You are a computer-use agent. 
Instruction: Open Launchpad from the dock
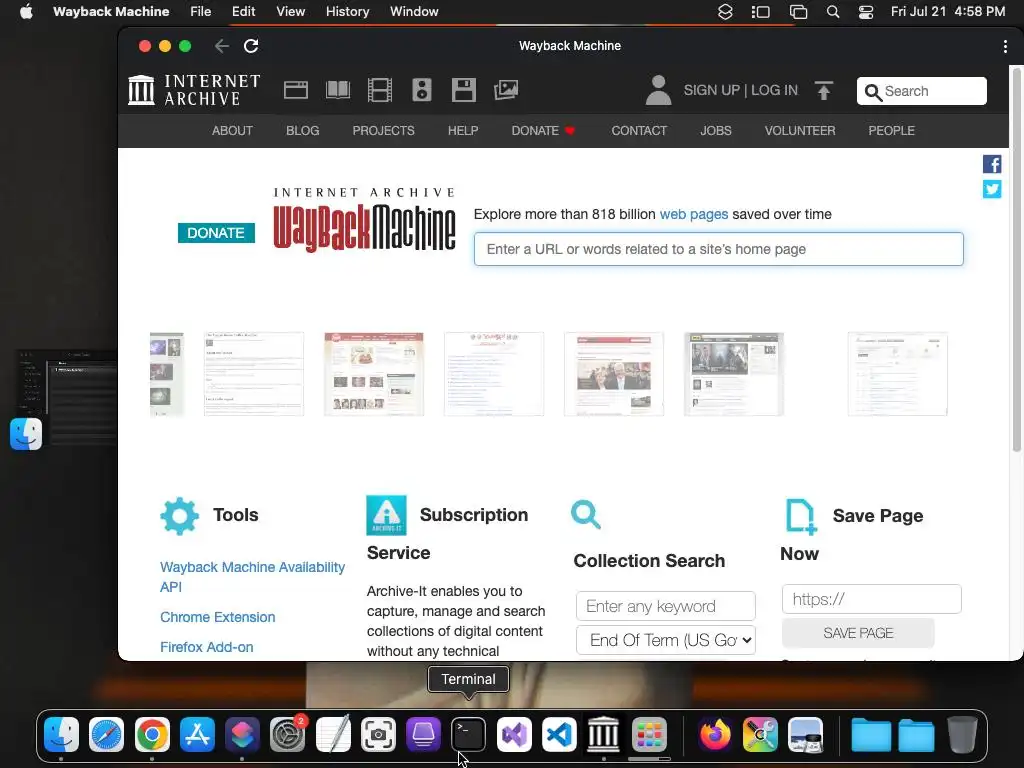649,735
